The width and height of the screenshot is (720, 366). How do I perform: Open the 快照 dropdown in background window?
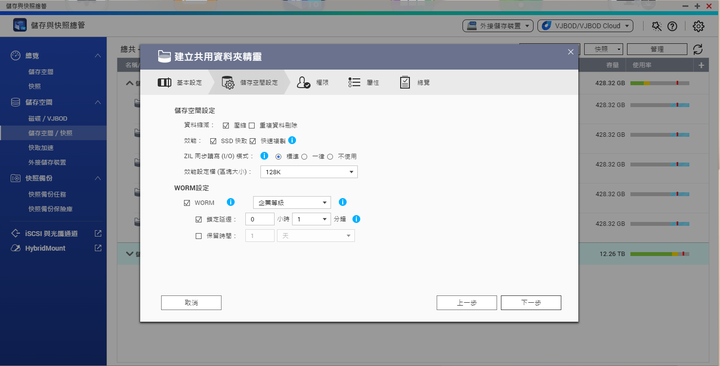tap(603, 49)
